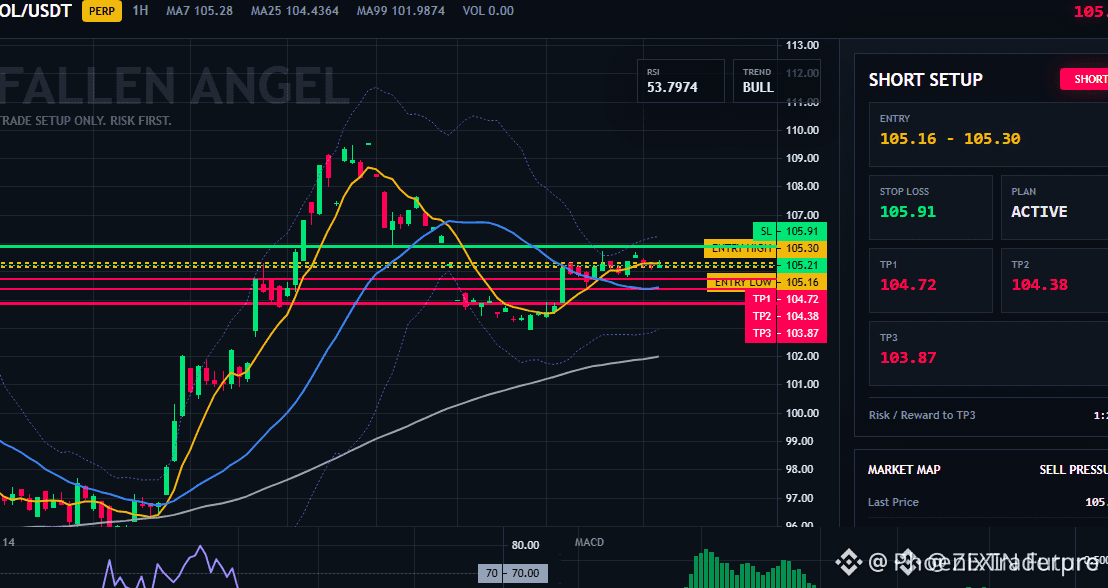Image resolution: width=1108 pixels, height=588 pixels.
Task: Click the 80.00 RSI scale value
Action: coord(525,545)
